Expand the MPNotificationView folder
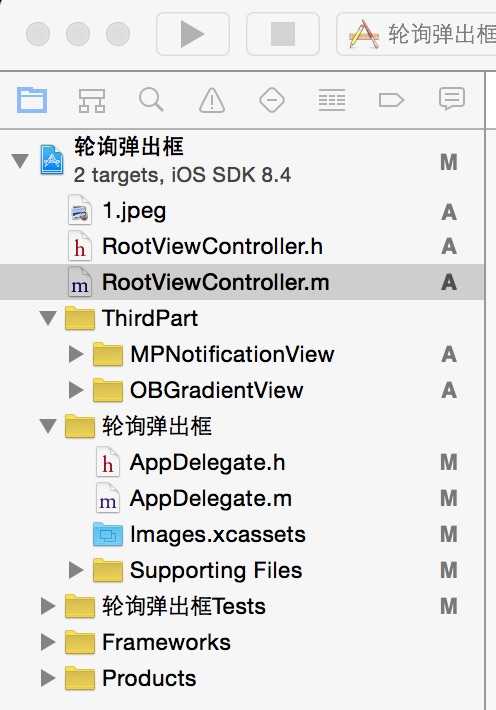Viewport: 496px width, 710px height. coord(76,354)
